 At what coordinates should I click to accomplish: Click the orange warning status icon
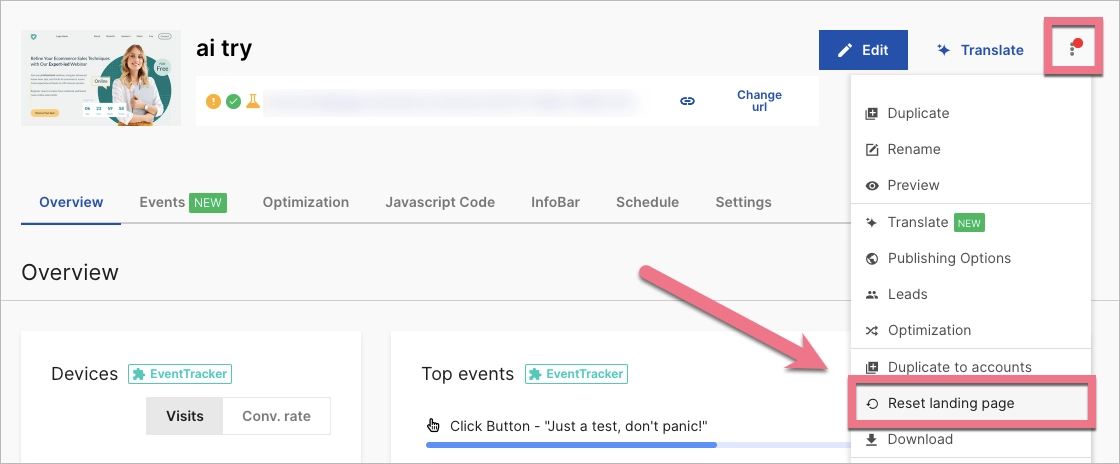213,101
